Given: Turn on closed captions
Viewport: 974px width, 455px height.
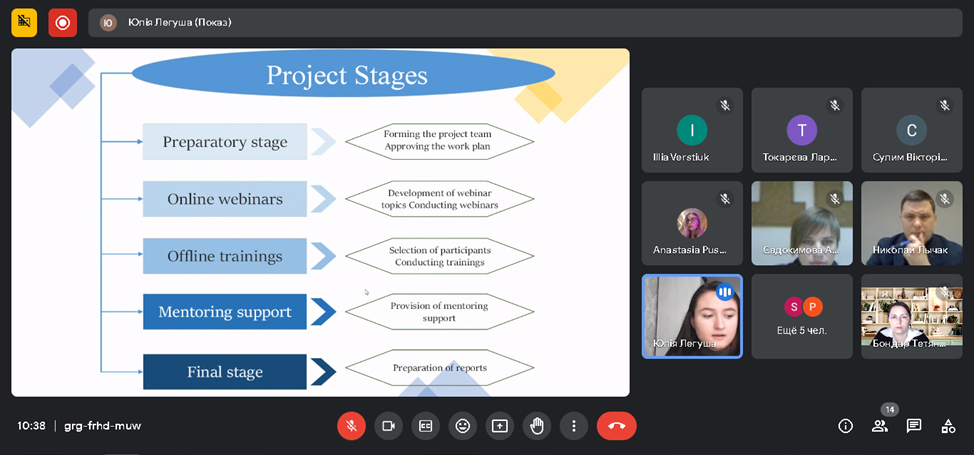Looking at the screenshot, I should pyautogui.click(x=425, y=426).
